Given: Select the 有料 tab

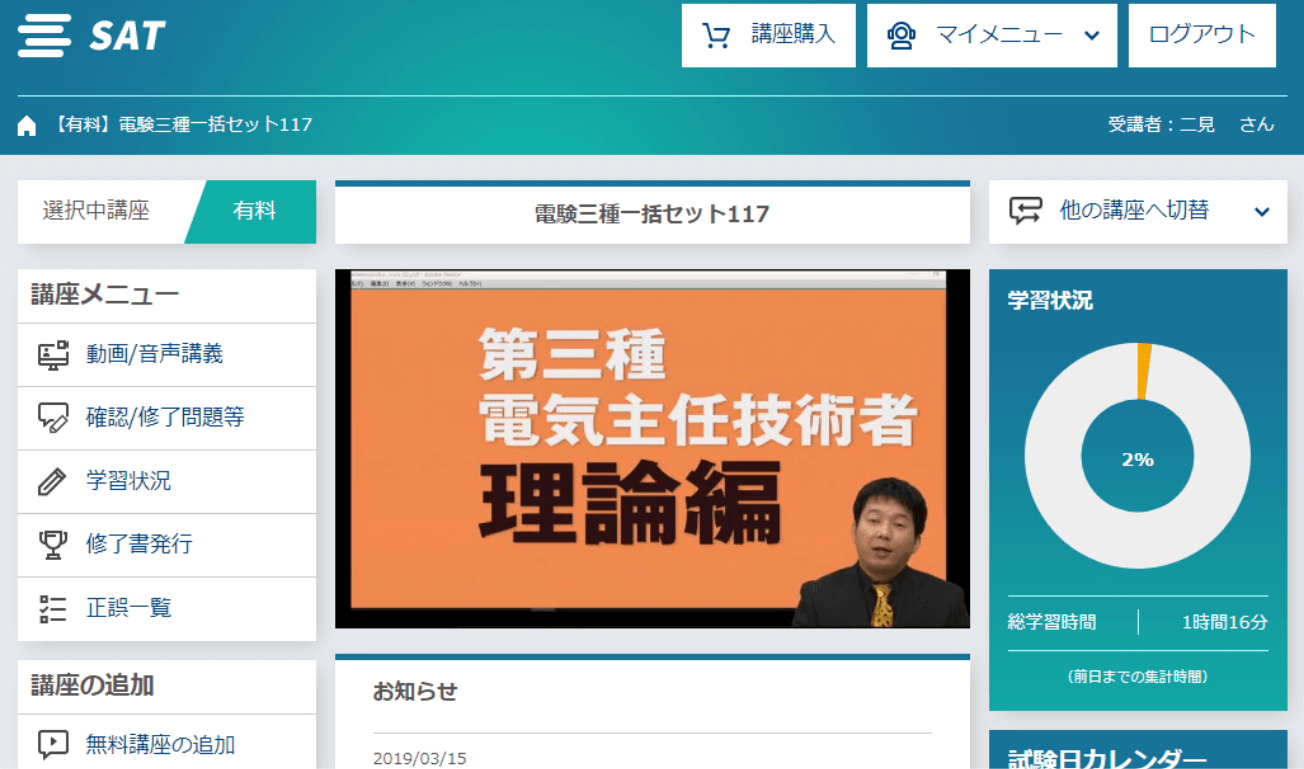Looking at the screenshot, I should click(x=254, y=212).
